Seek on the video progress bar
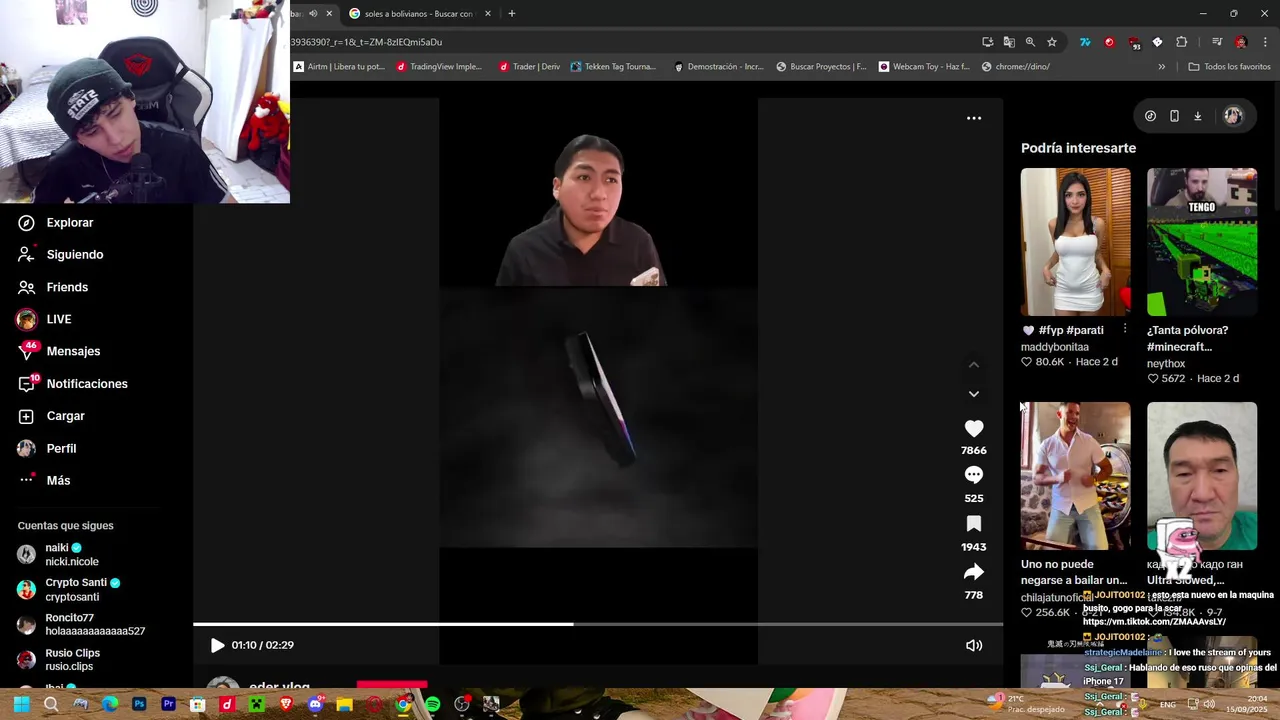Image resolution: width=1280 pixels, height=720 pixels. (598, 624)
